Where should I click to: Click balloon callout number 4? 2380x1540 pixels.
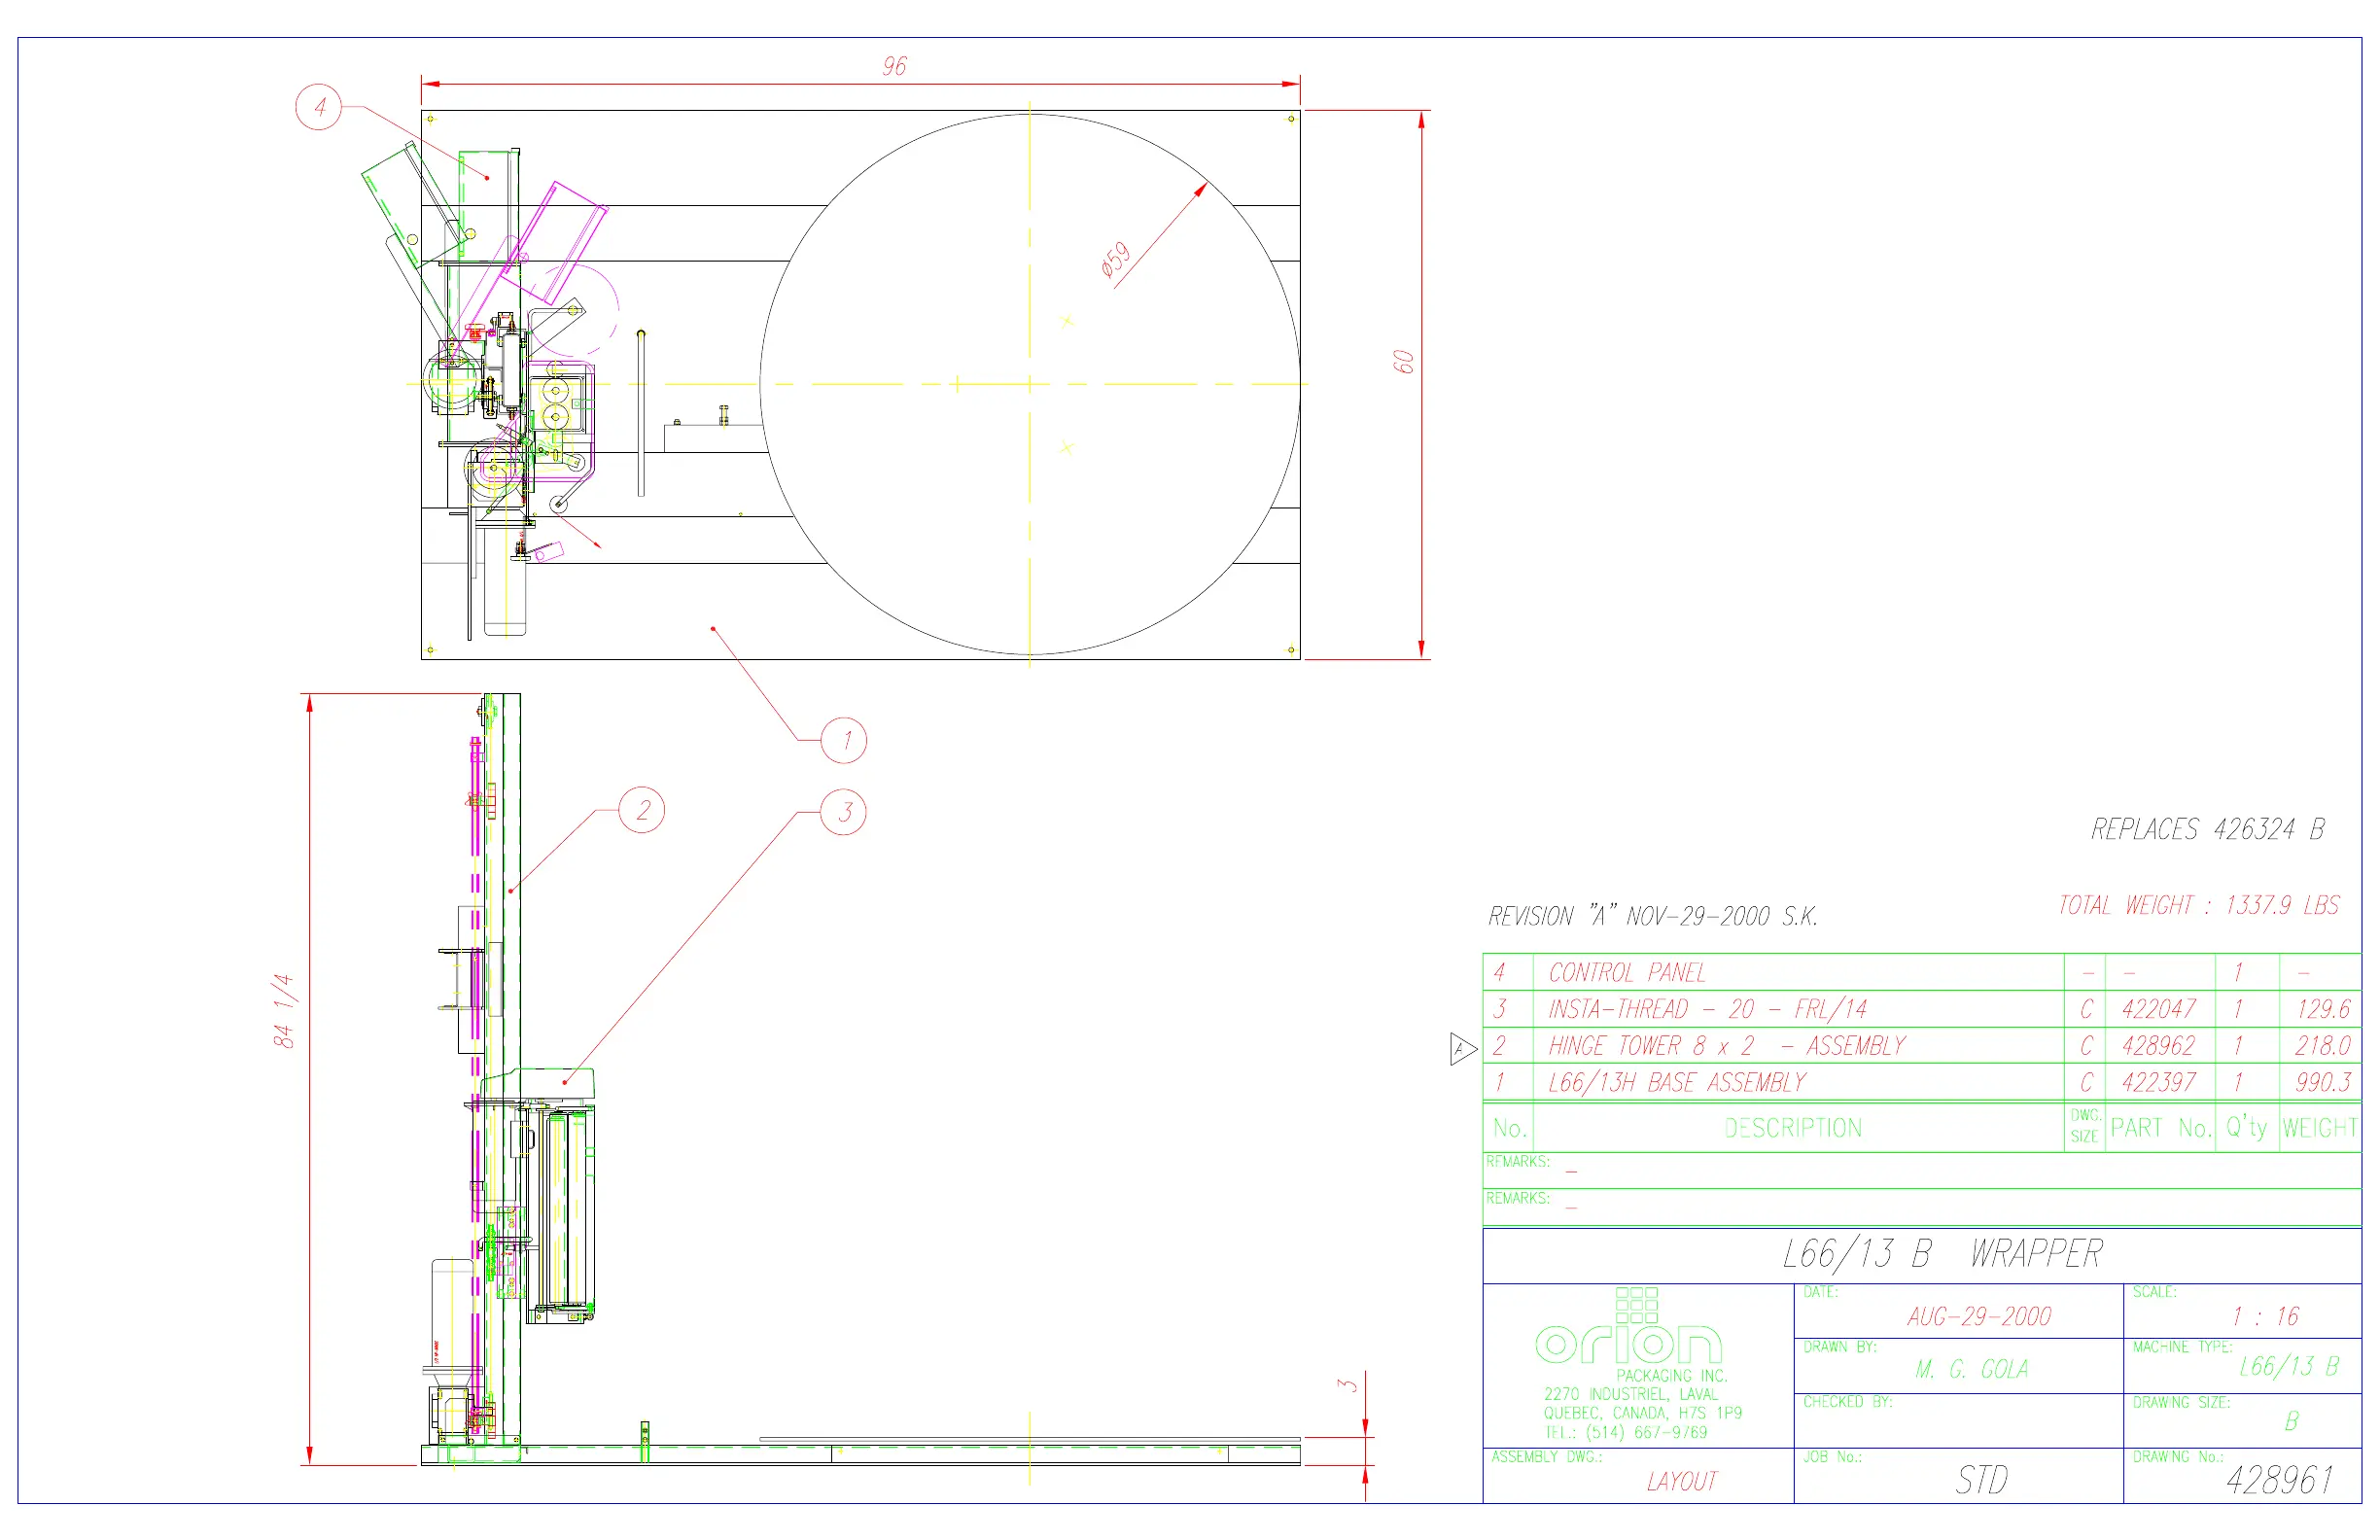[x=318, y=107]
